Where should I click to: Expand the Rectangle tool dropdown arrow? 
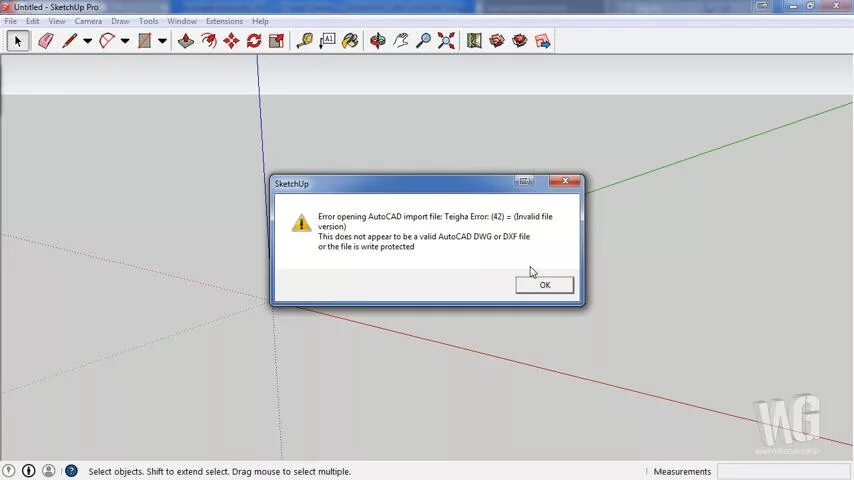point(162,41)
